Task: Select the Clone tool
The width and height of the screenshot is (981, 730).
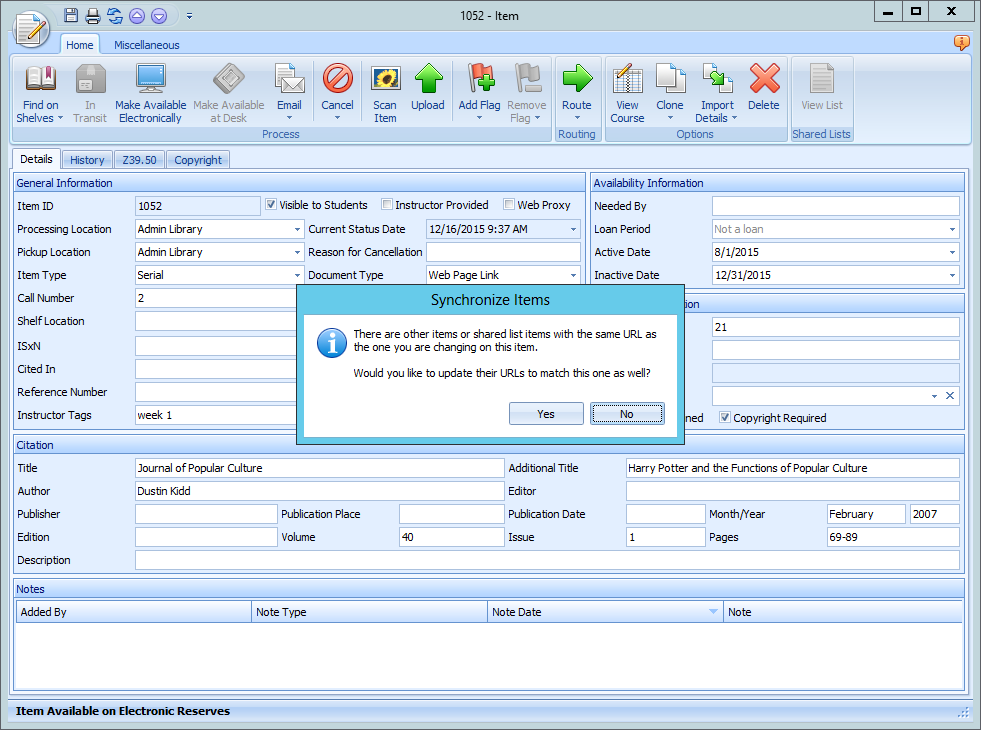Action: pos(670,90)
